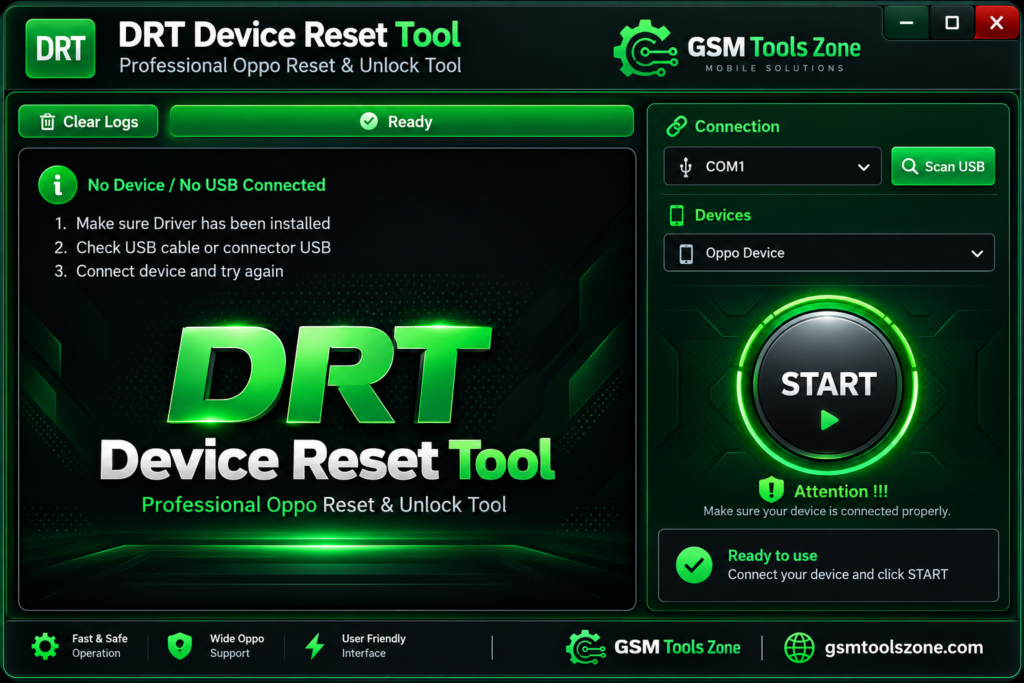Click the trash can icon on Clear Logs
Screen dimensions: 1024x683
48,121
